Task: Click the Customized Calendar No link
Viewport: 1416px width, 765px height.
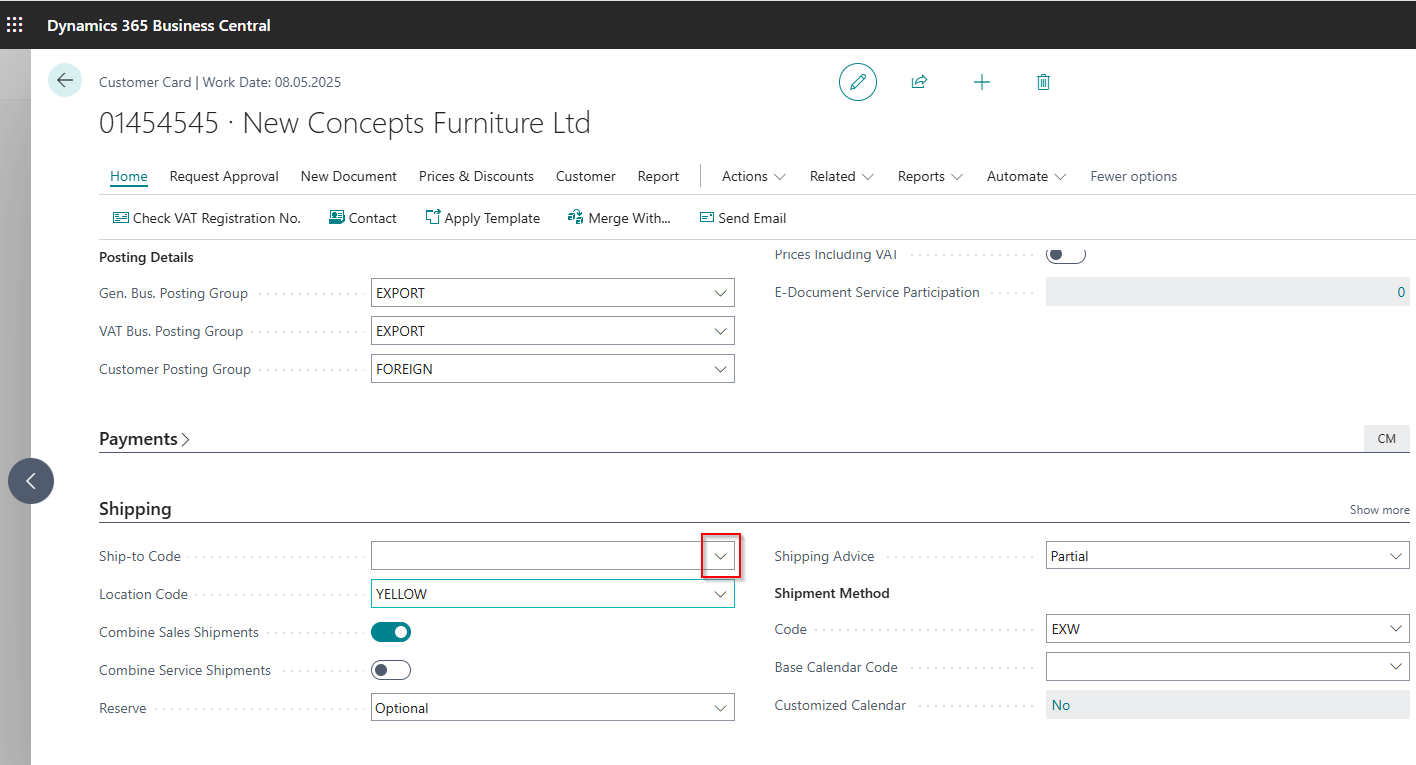Action: [x=1061, y=705]
